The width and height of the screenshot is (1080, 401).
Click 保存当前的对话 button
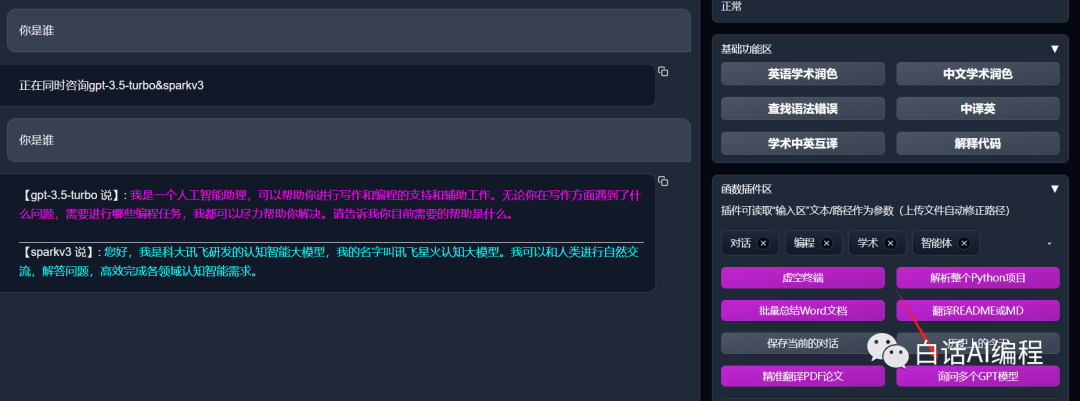(802, 343)
